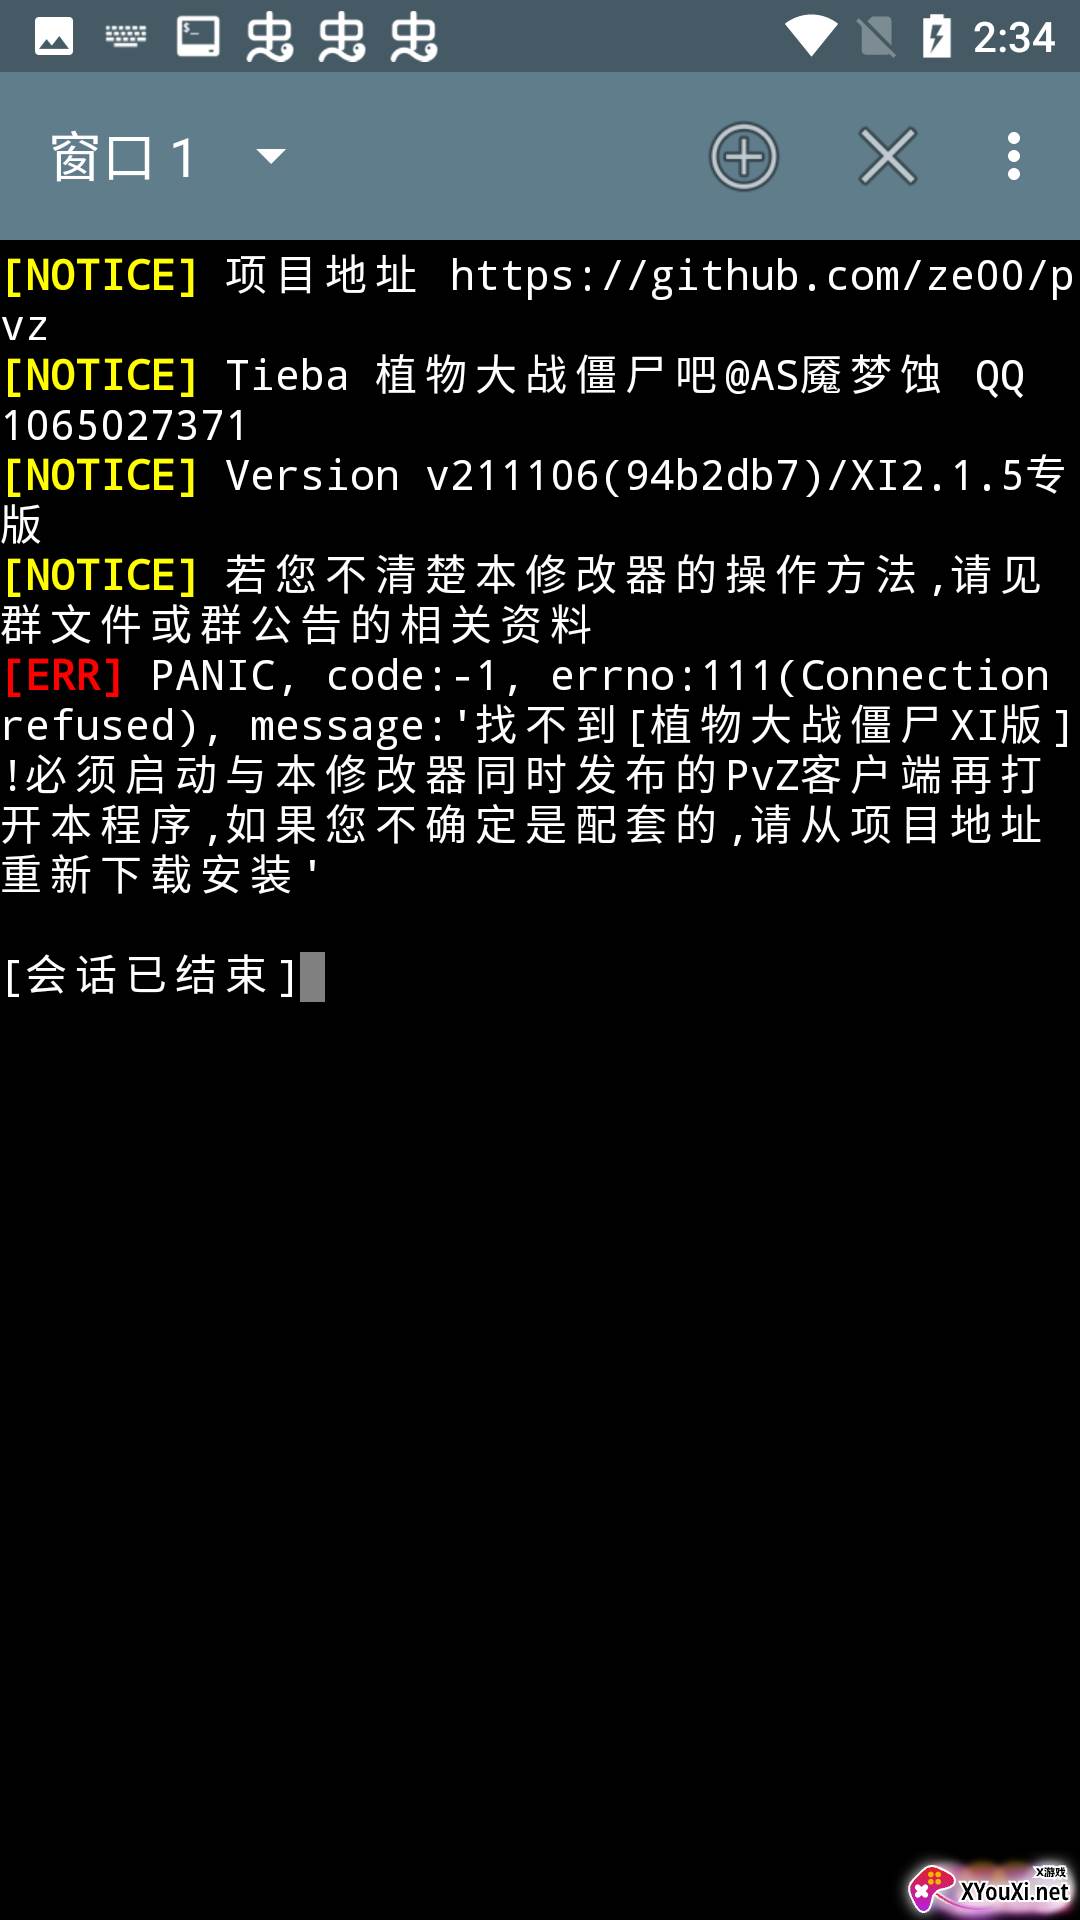
Task: Tap the Wi-Fi signal status icon
Action: coord(811,37)
